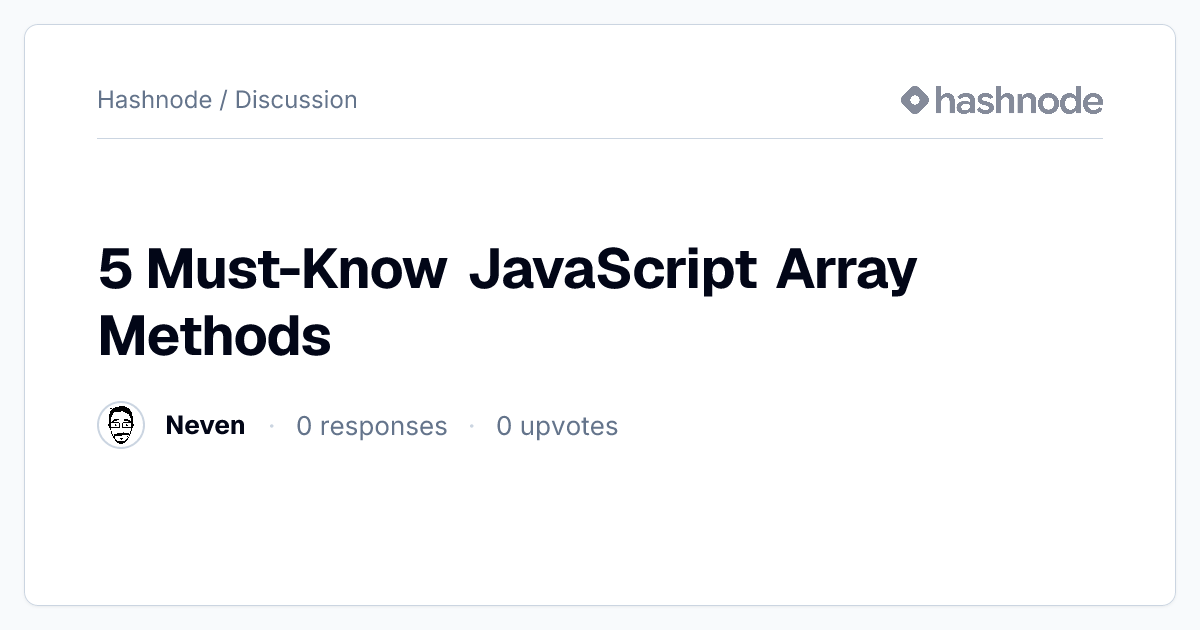Click the slash separator in the breadcrumb

[223, 100]
